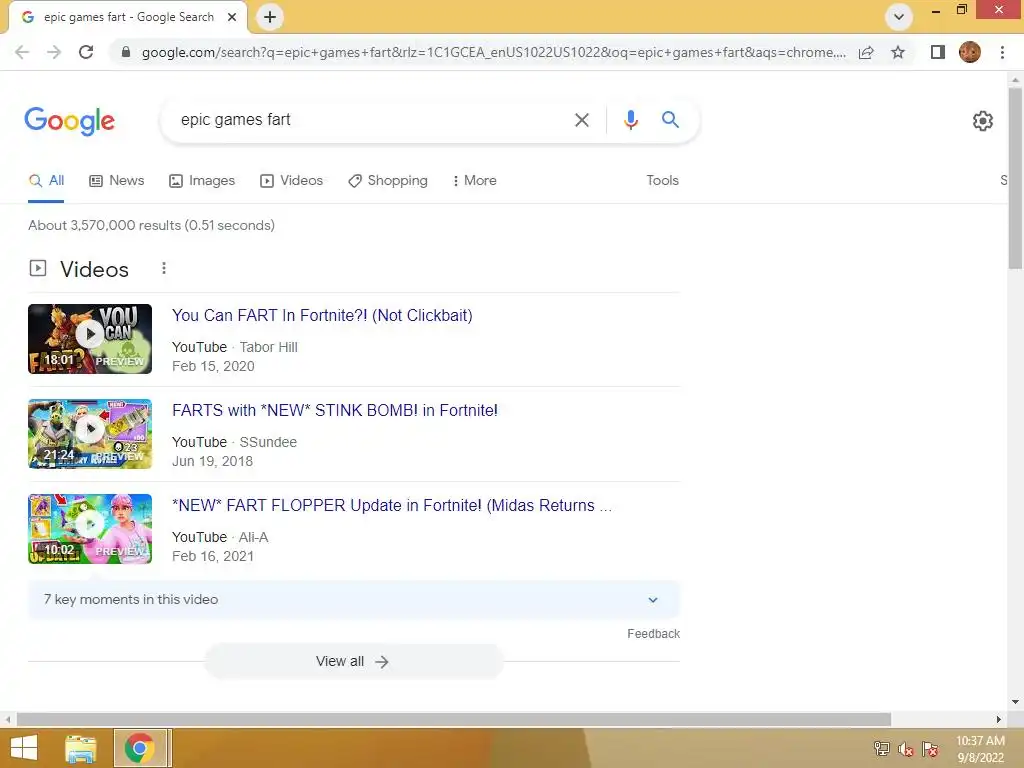Switch to the Shopping tab
Image resolution: width=1024 pixels, height=768 pixels.
pos(388,181)
